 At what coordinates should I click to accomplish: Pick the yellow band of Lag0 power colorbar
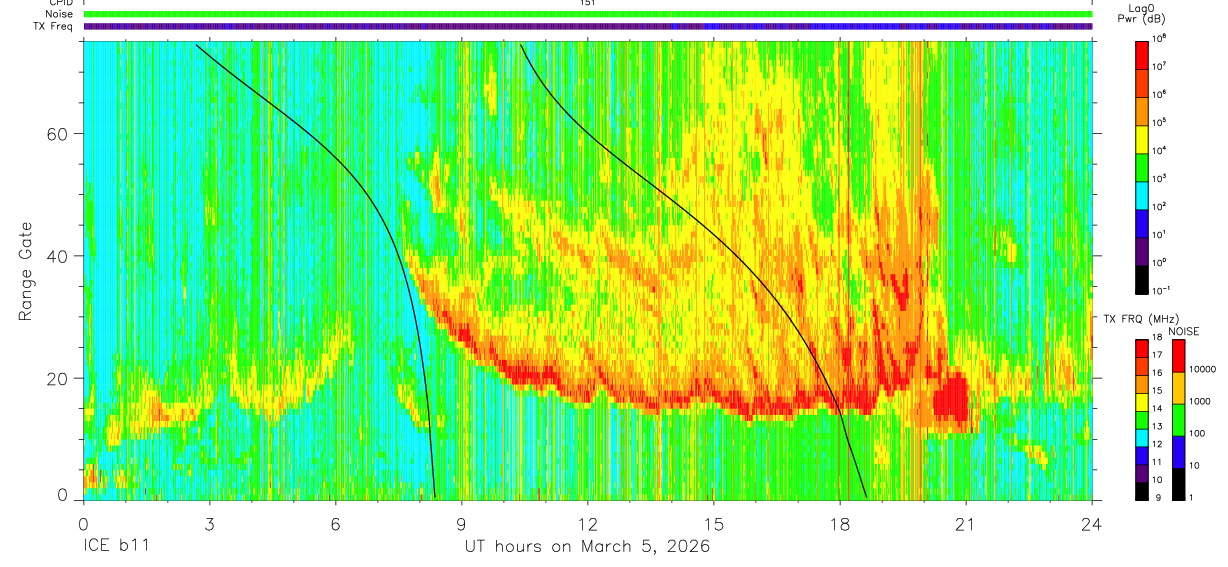point(1141,139)
